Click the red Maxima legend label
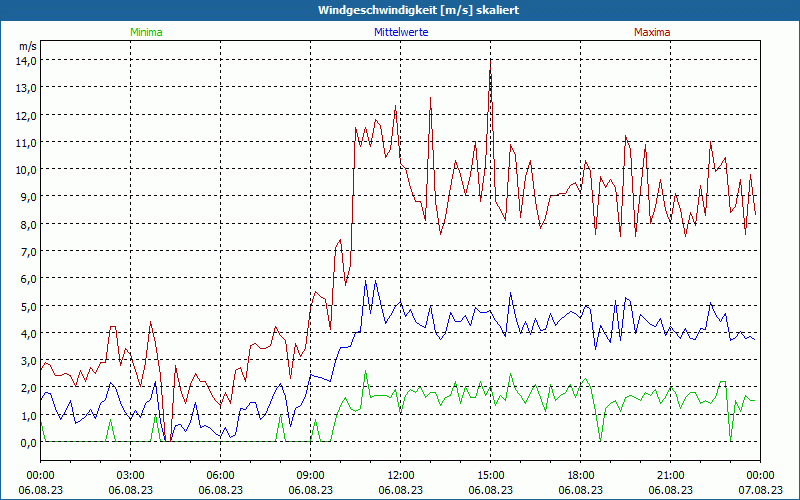The height and width of the screenshot is (500, 800). tap(652, 32)
